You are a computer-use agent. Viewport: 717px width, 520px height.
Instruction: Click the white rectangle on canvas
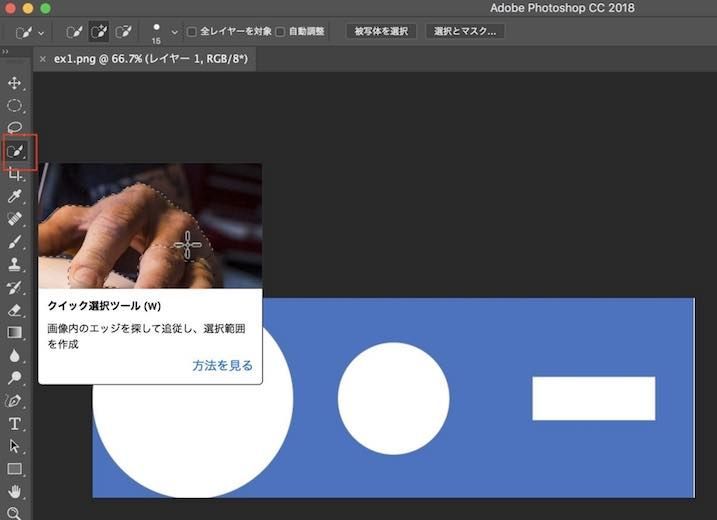click(594, 398)
